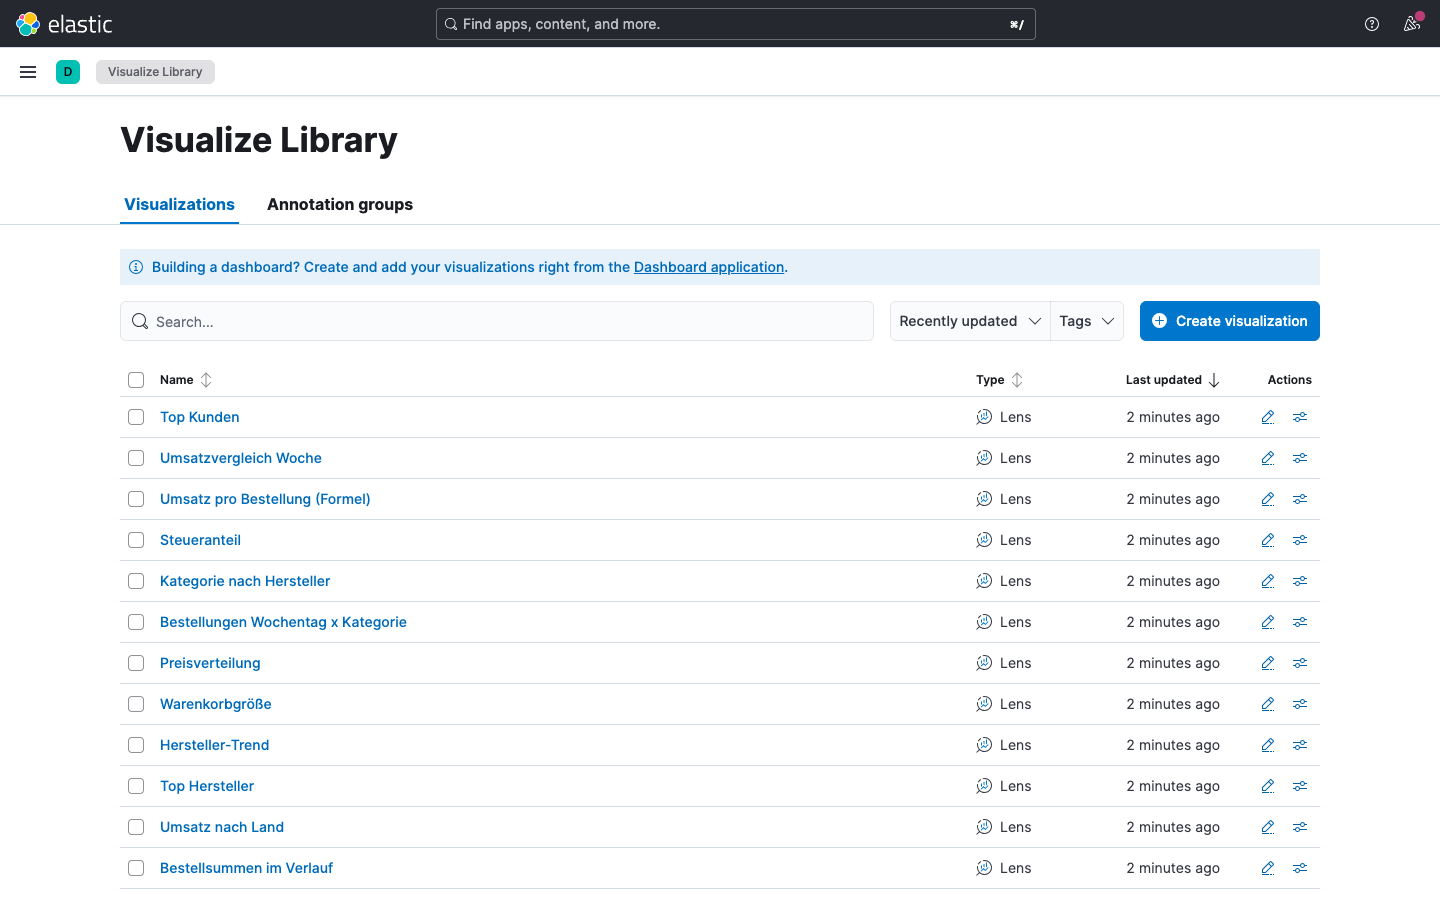
Task: Open the Recently updated sort dropdown
Action: point(968,321)
